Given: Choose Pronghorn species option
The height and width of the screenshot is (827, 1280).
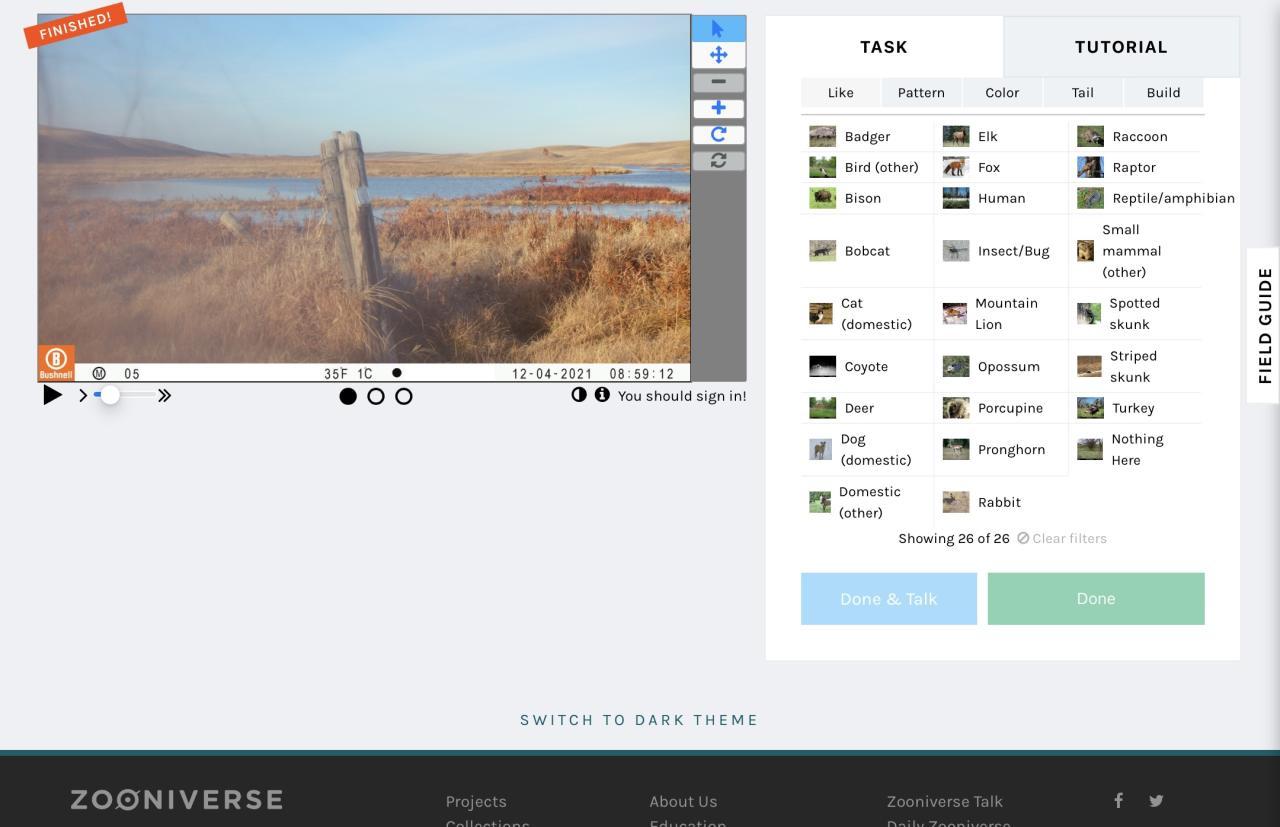Looking at the screenshot, I should click(x=1001, y=450).
